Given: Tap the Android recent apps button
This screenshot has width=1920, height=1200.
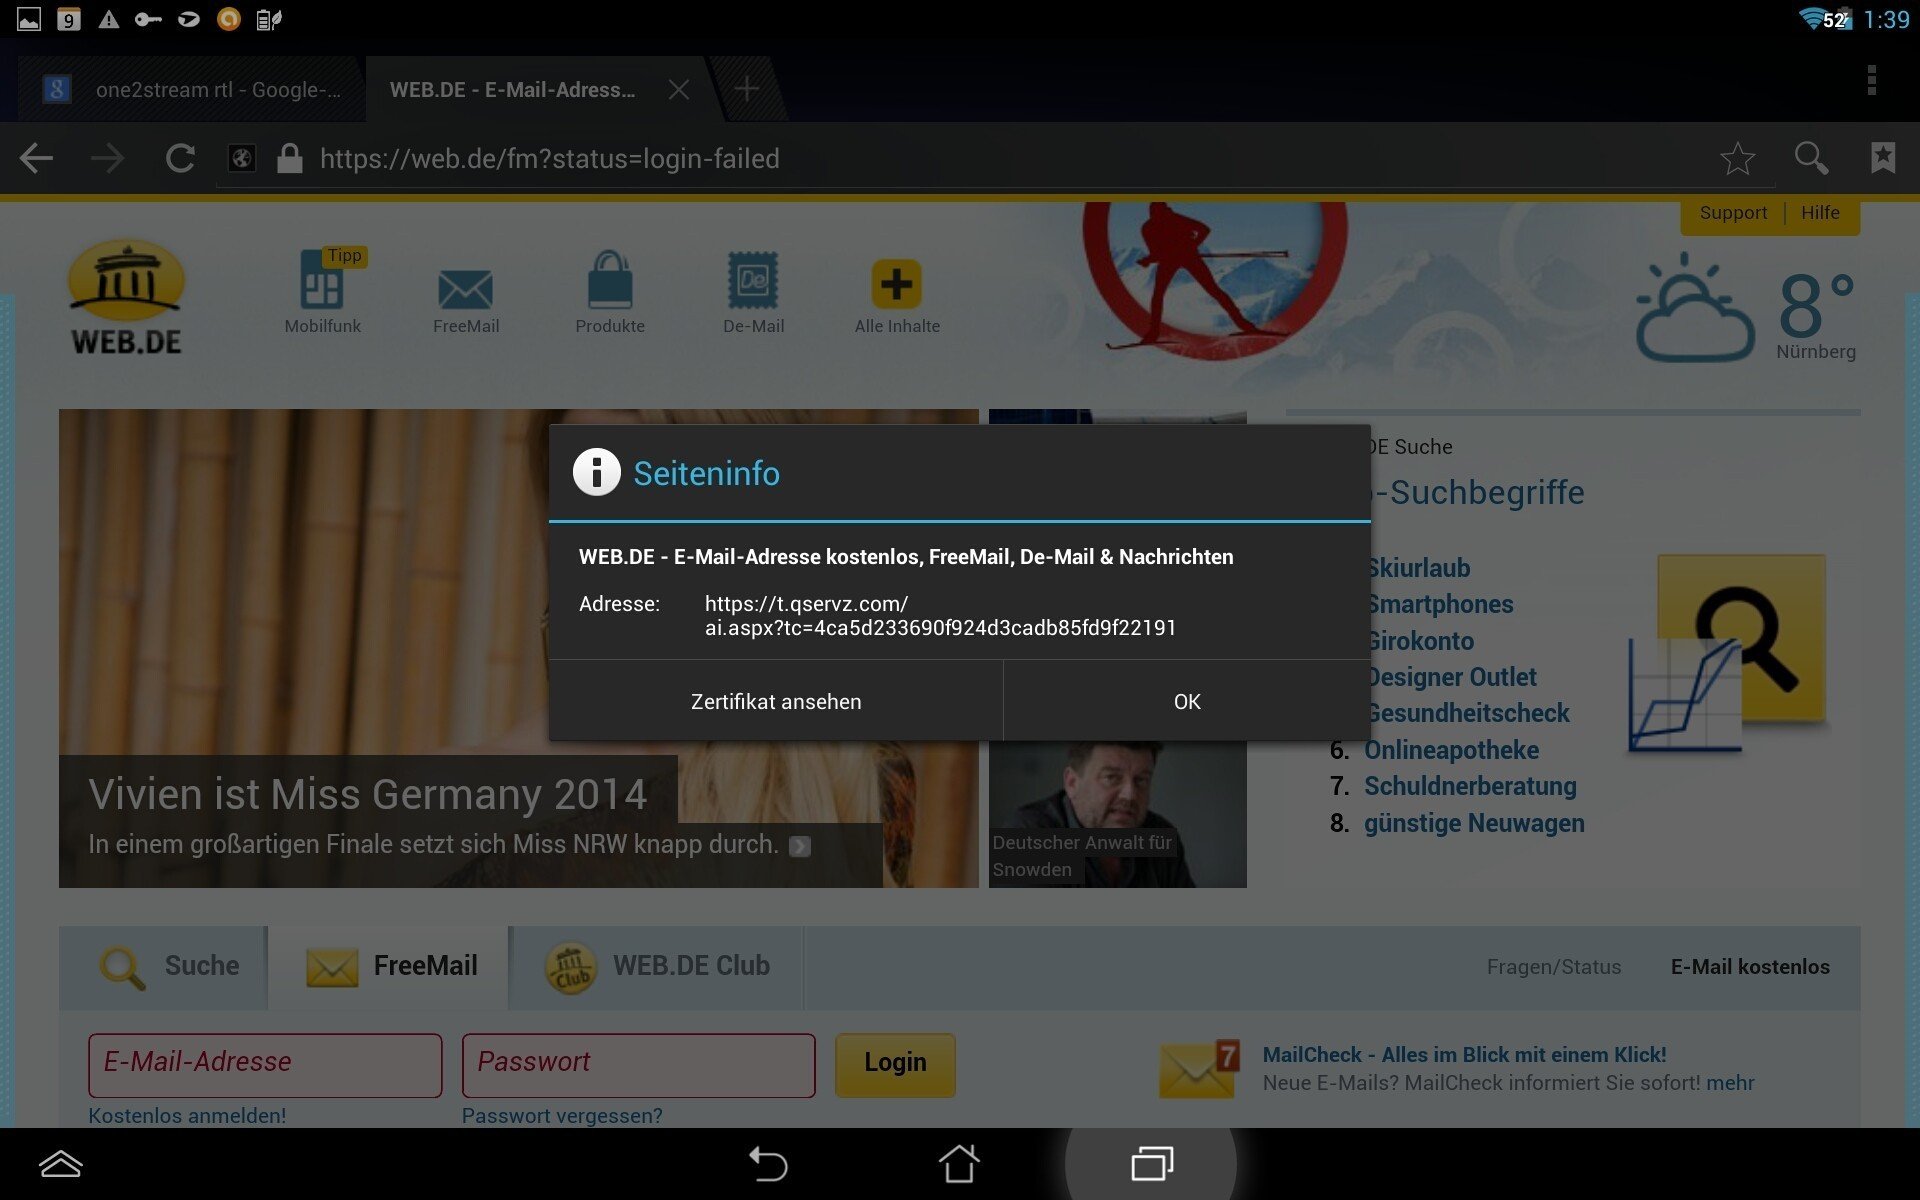Looking at the screenshot, I should click(1152, 1163).
